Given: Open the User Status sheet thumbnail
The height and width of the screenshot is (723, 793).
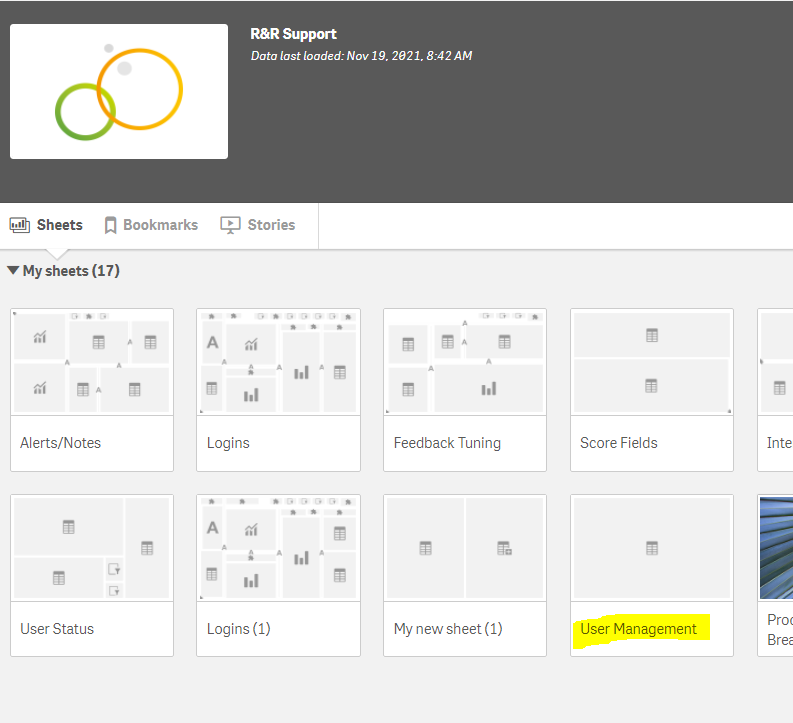Looking at the screenshot, I should click(x=92, y=548).
